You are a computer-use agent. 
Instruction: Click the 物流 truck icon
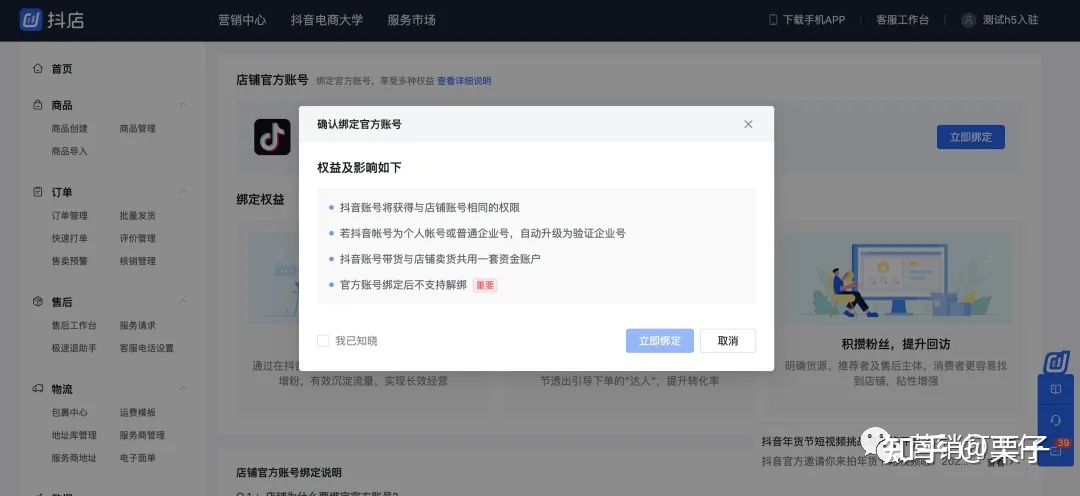click(x=38, y=389)
